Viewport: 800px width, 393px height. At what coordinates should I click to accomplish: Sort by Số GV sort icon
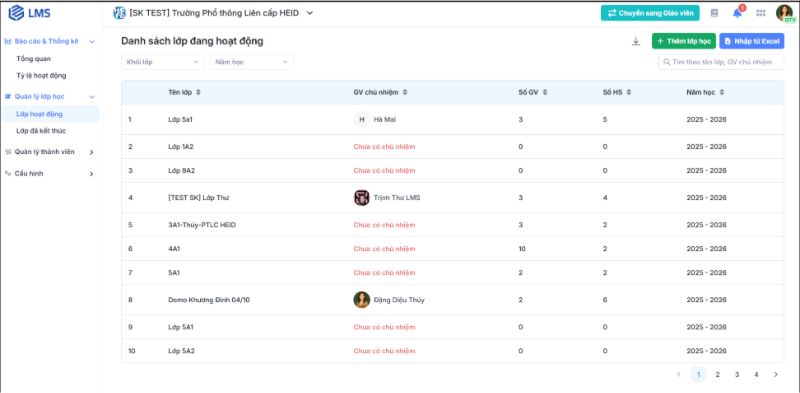click(x=545, y=92)
